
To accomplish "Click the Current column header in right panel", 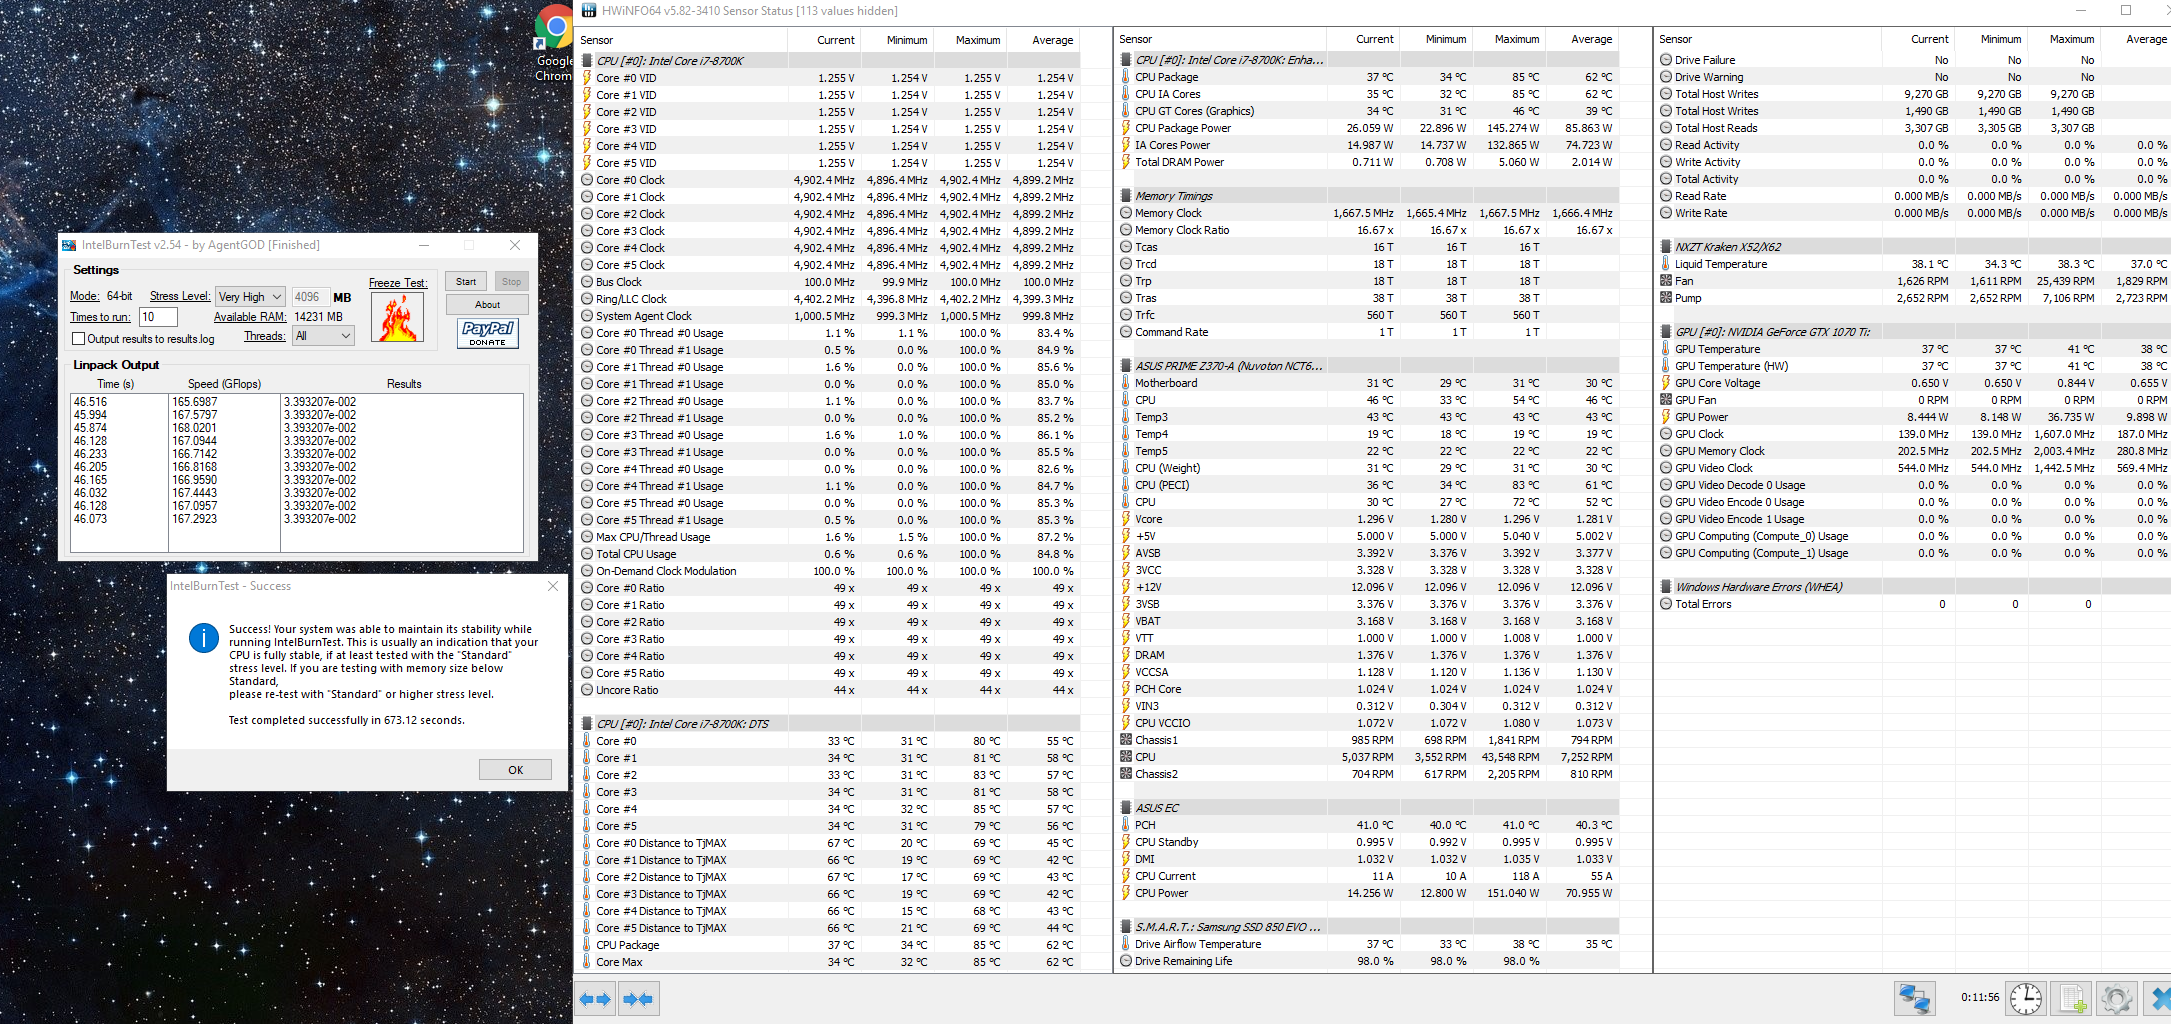I will coord(1929,39).
